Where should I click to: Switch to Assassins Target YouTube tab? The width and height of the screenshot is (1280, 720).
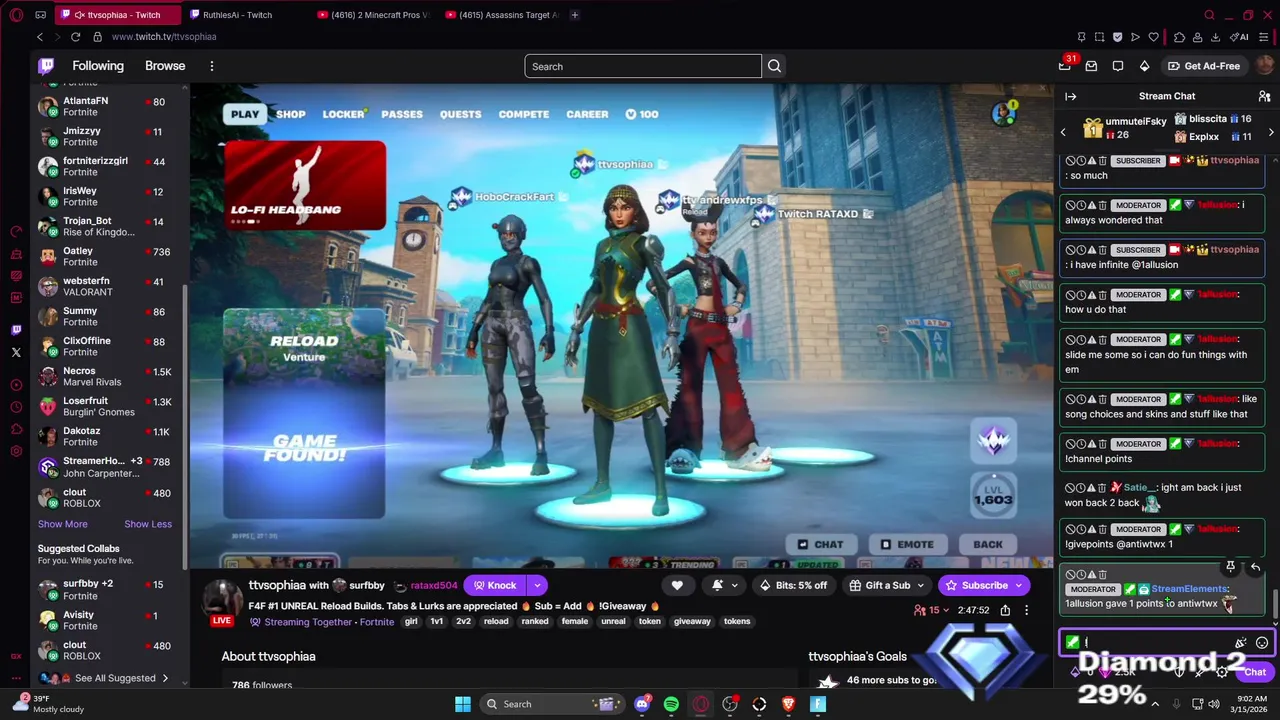pyautogui.click(x=501, y=15)
